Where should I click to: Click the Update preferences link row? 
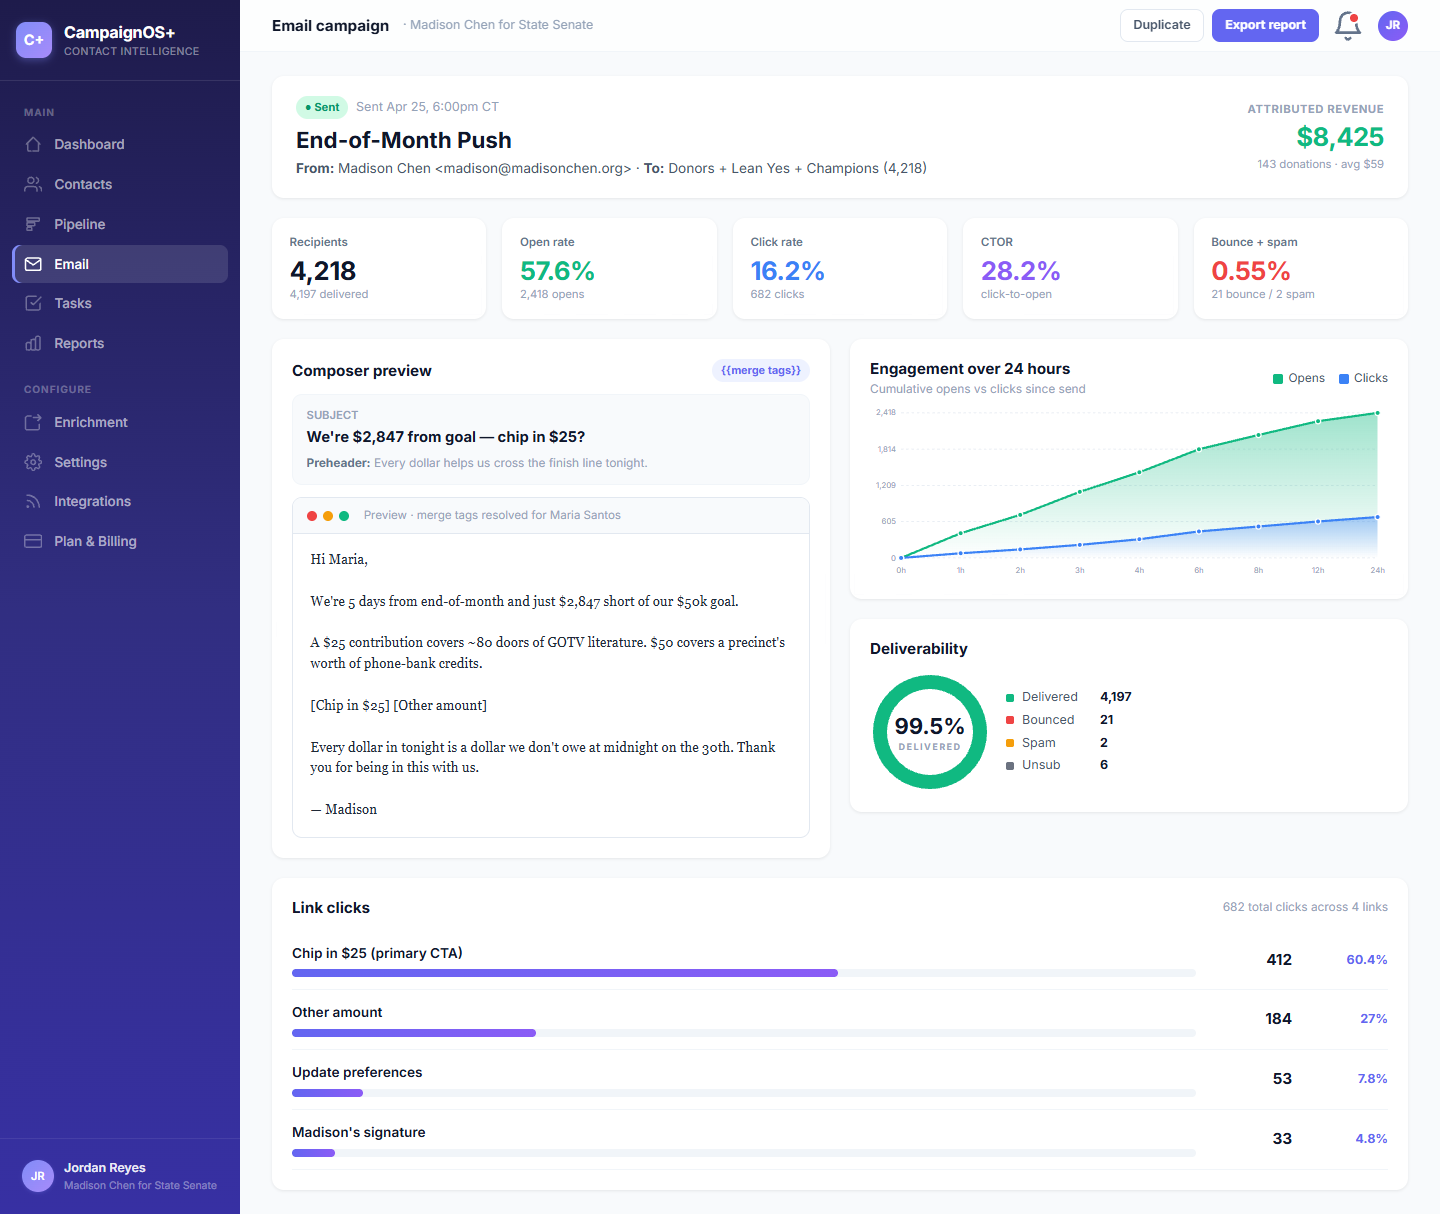[840, 1080]
